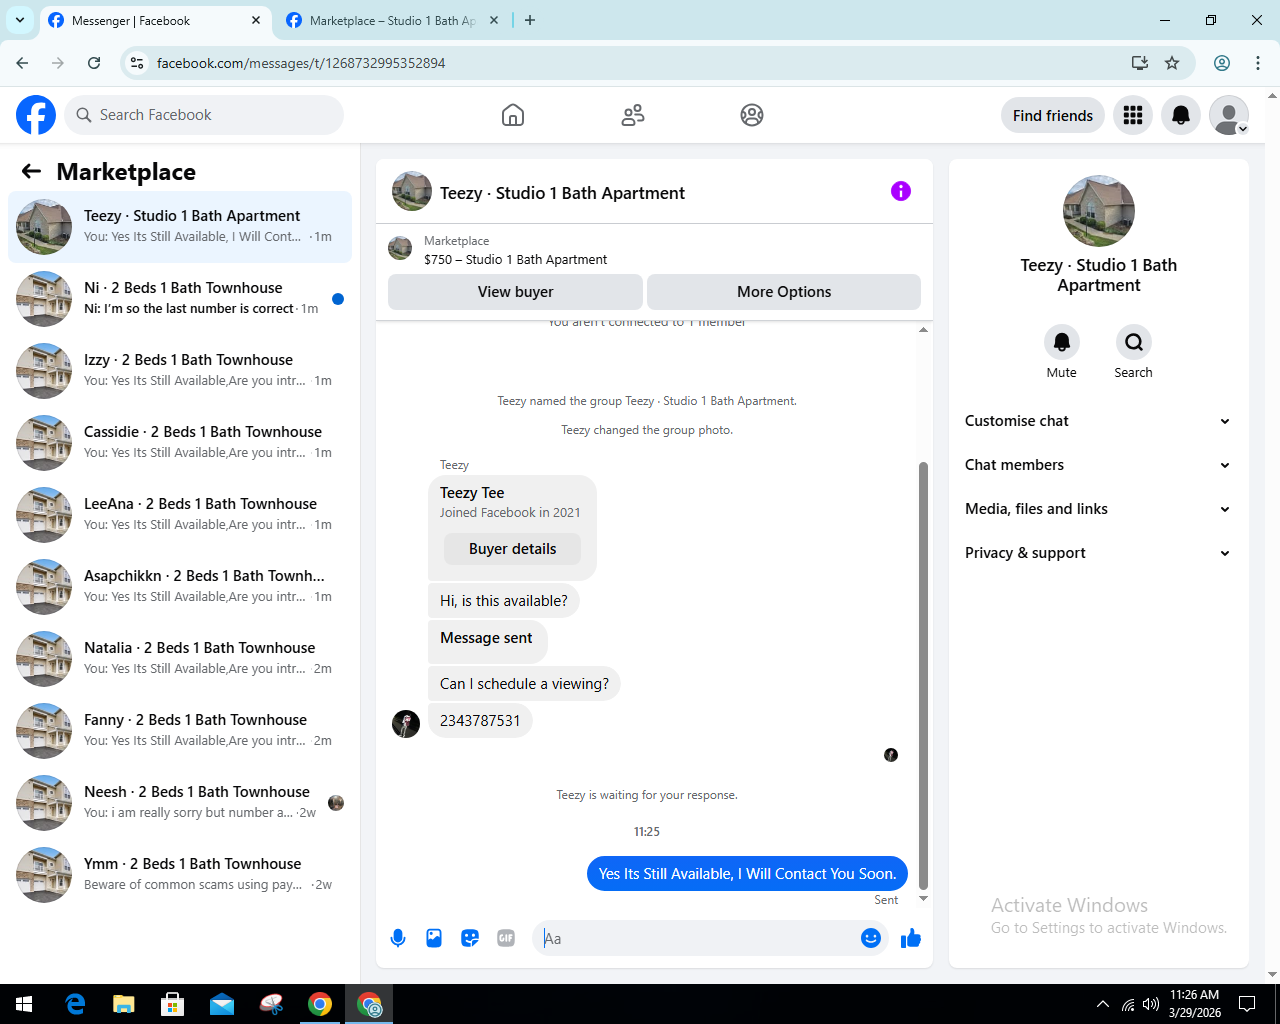Click the browser address bar URL
This screenshot has width=1280, height=1024.
pos(301,63)
